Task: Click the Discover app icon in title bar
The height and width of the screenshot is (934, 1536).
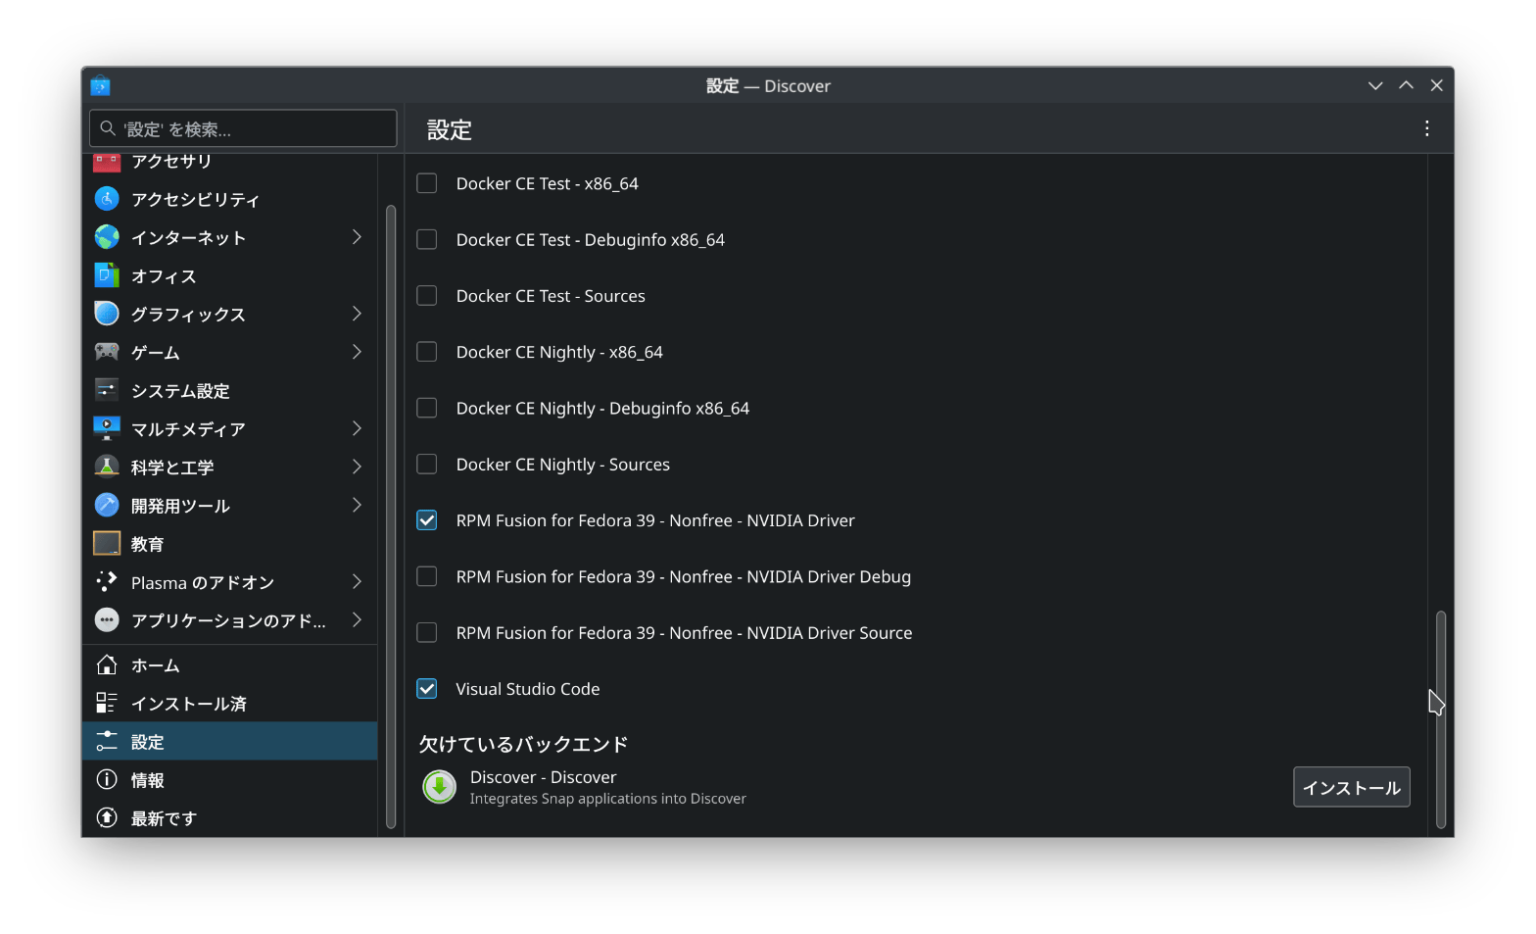Action: (100, 86)
